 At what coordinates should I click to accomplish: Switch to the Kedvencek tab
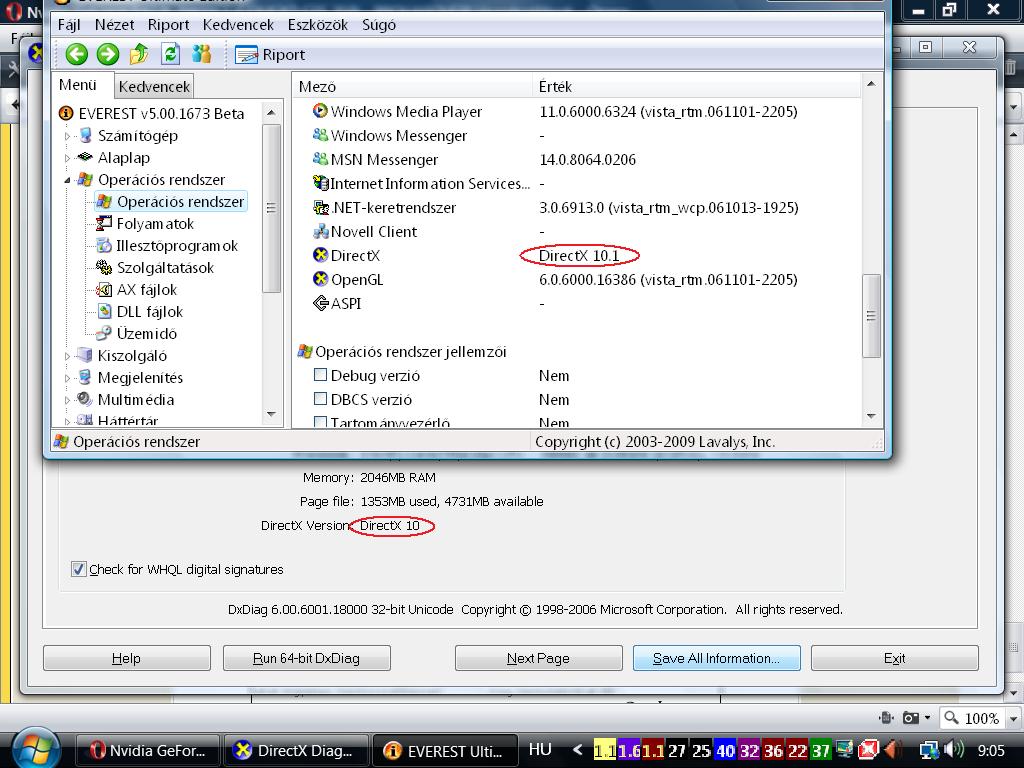click(154, 86)
